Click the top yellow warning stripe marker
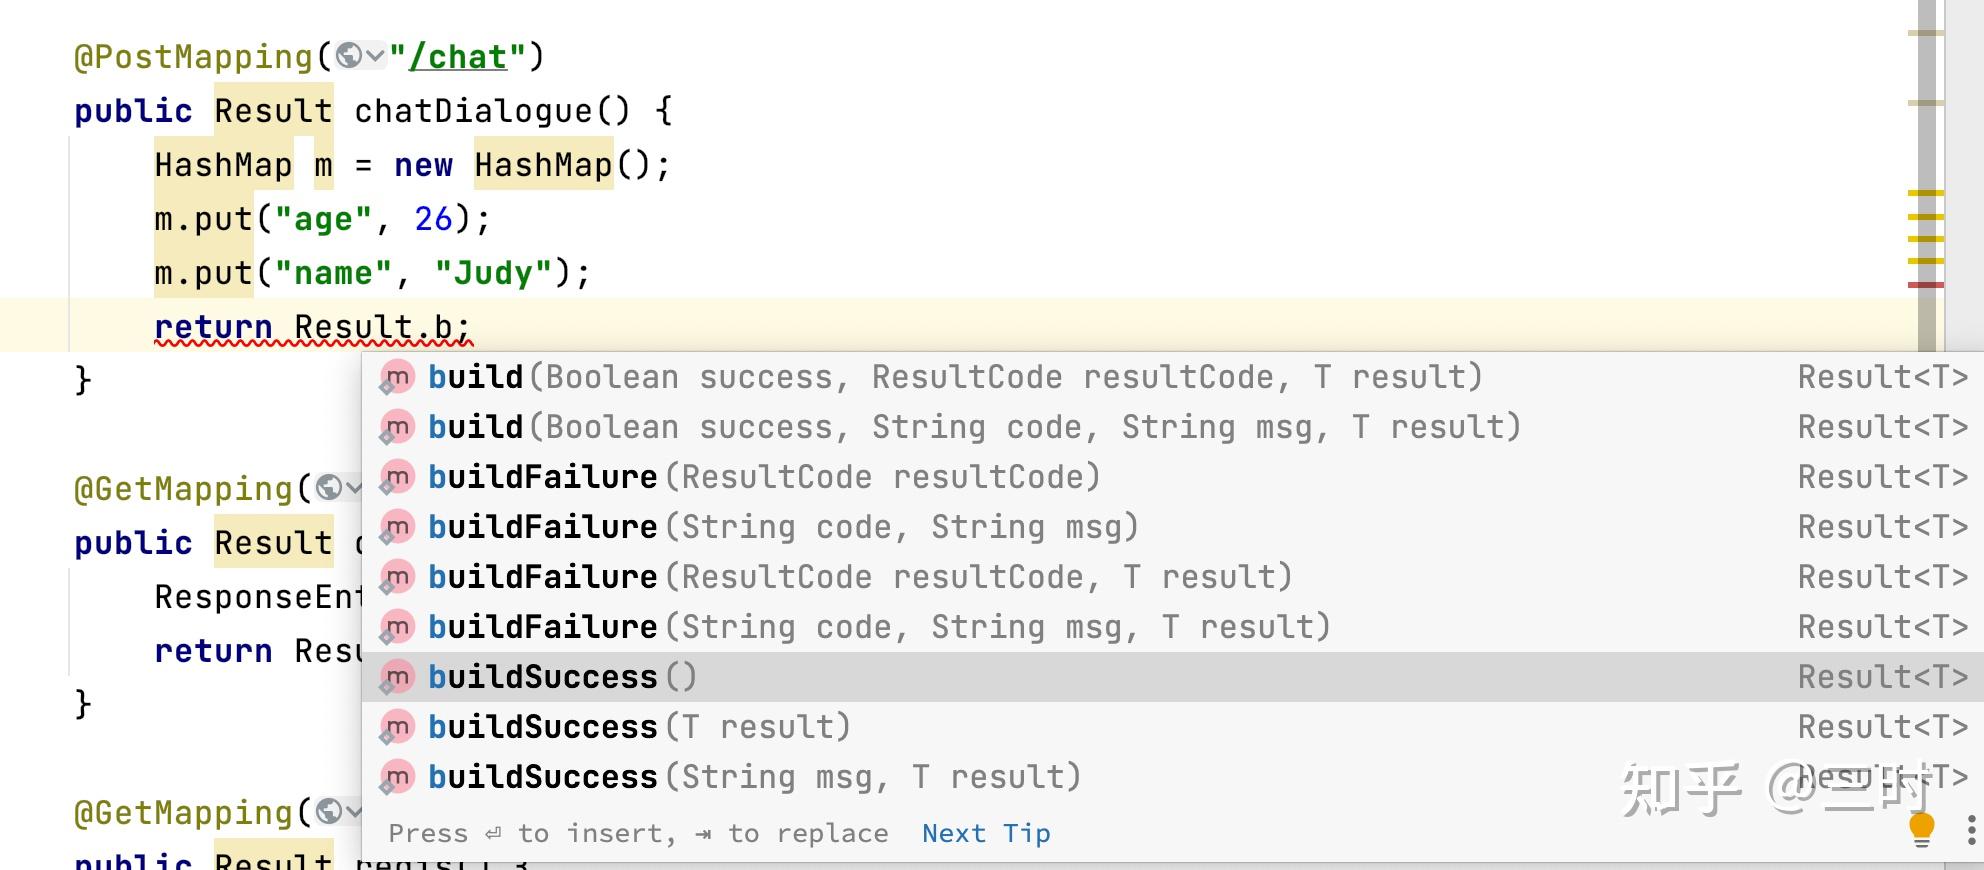This screenshot has height=870, width=1984. pos(1926,193)
